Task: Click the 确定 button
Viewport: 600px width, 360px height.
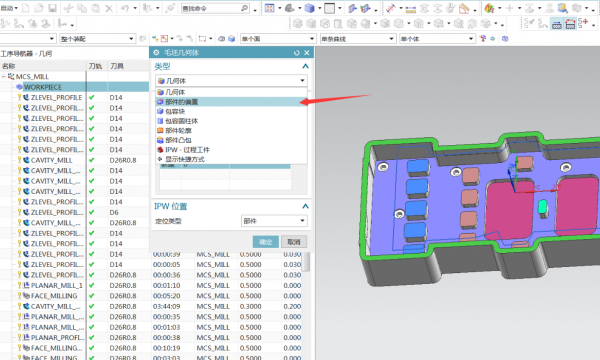Action: pos(266,242)
